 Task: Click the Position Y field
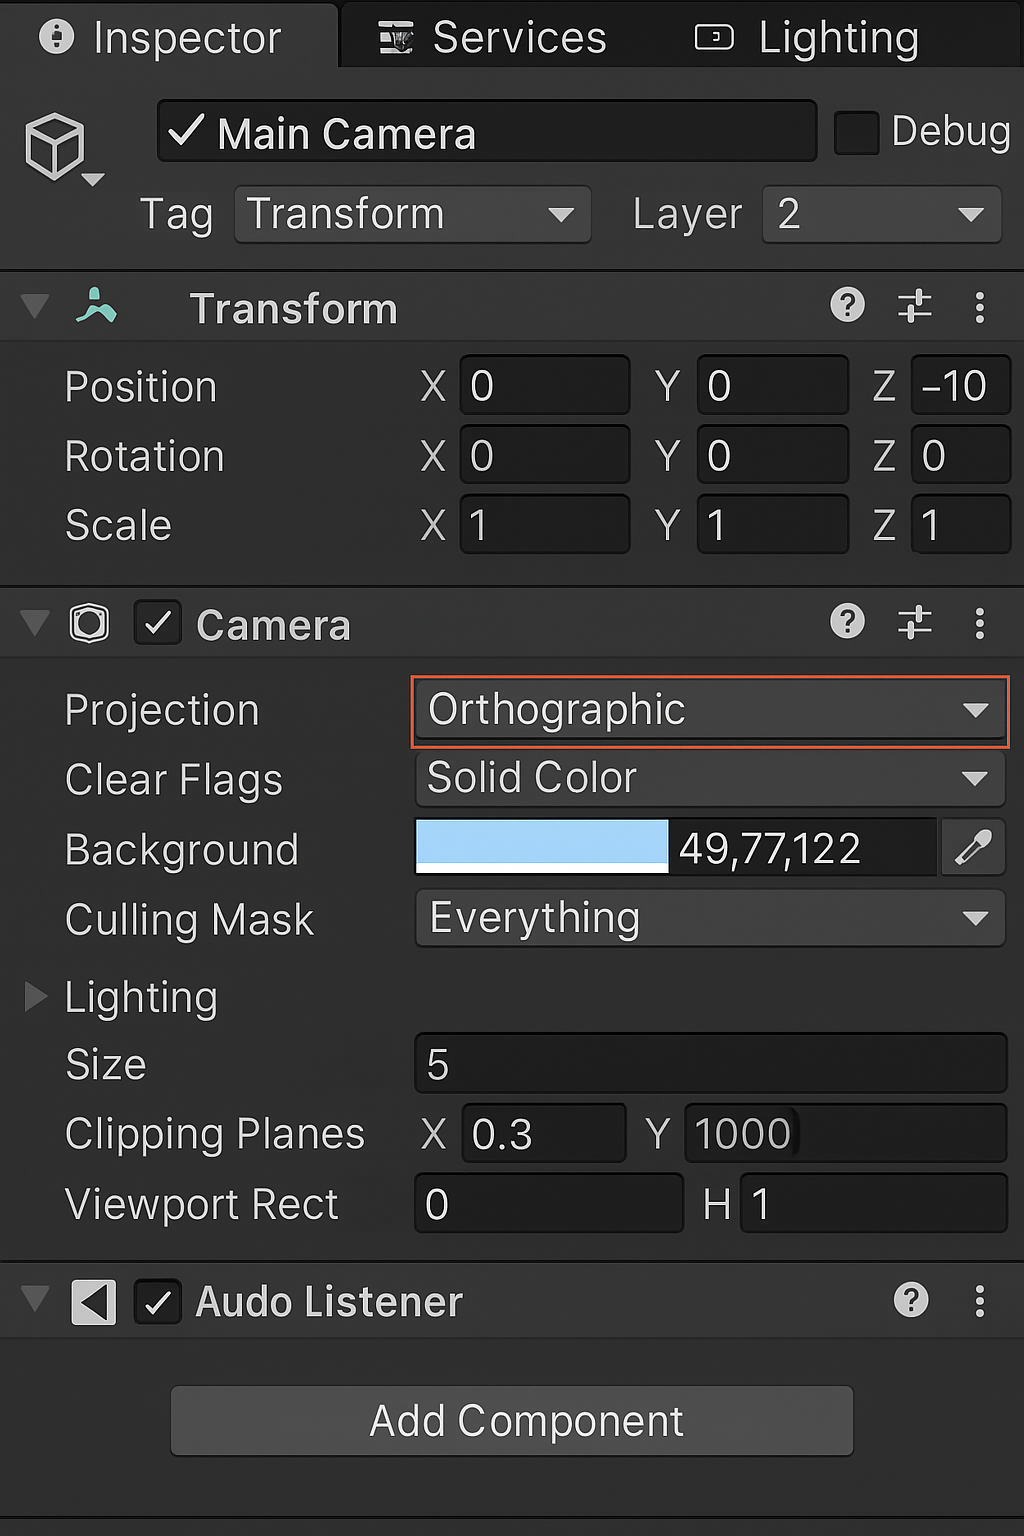tap(772, 385)
